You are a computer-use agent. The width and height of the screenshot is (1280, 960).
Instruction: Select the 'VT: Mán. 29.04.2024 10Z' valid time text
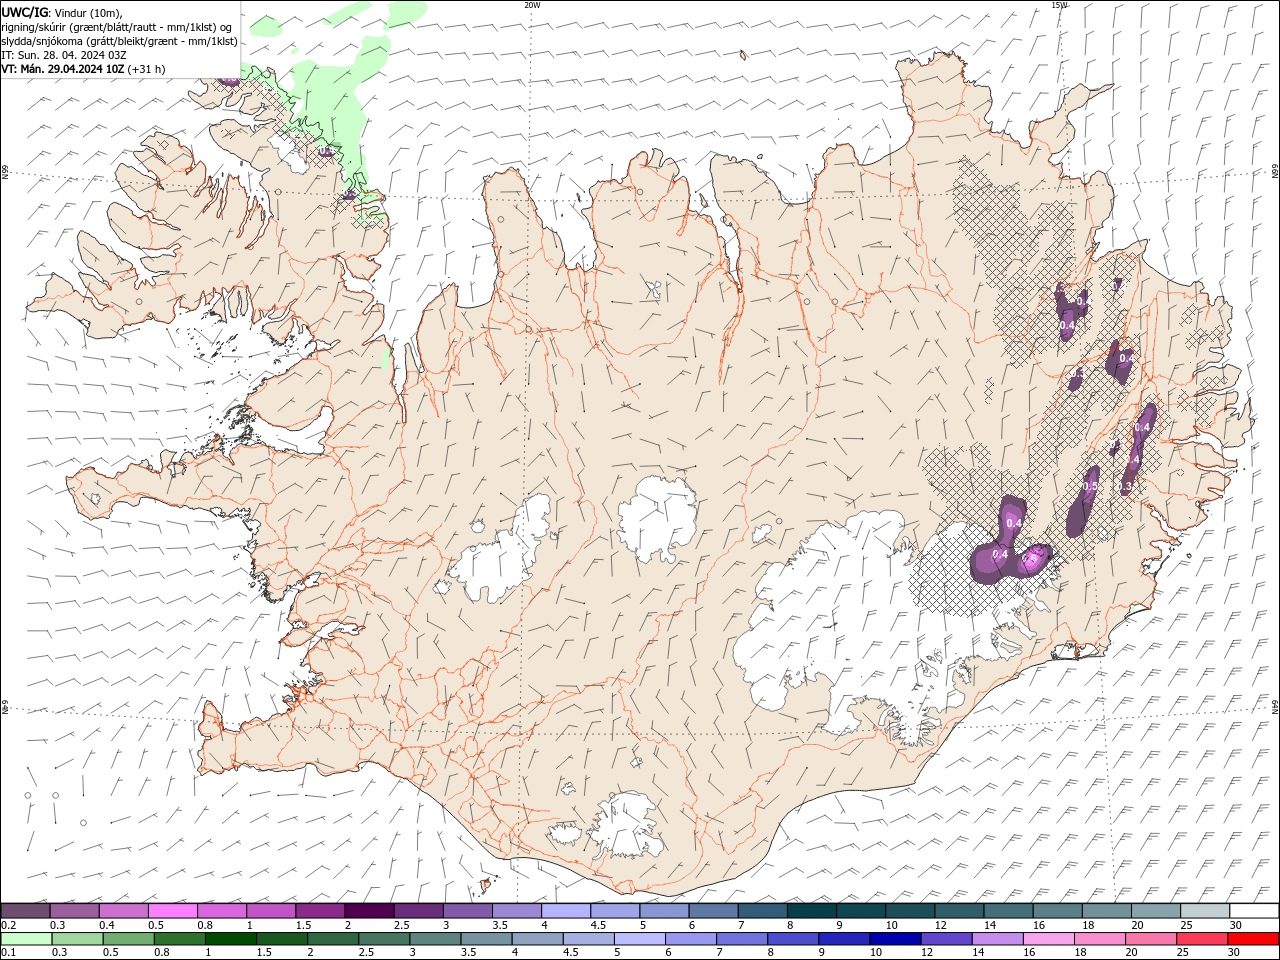pyautogui.click(x=62, y=69)
